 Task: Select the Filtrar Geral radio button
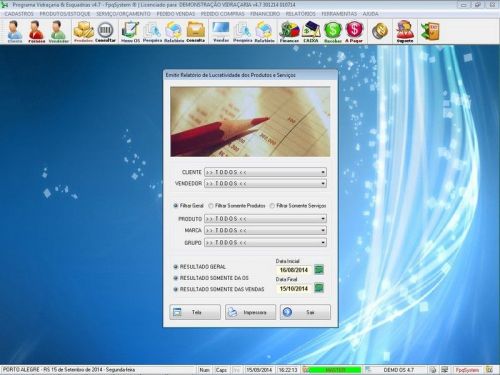[x=175, y=206]
